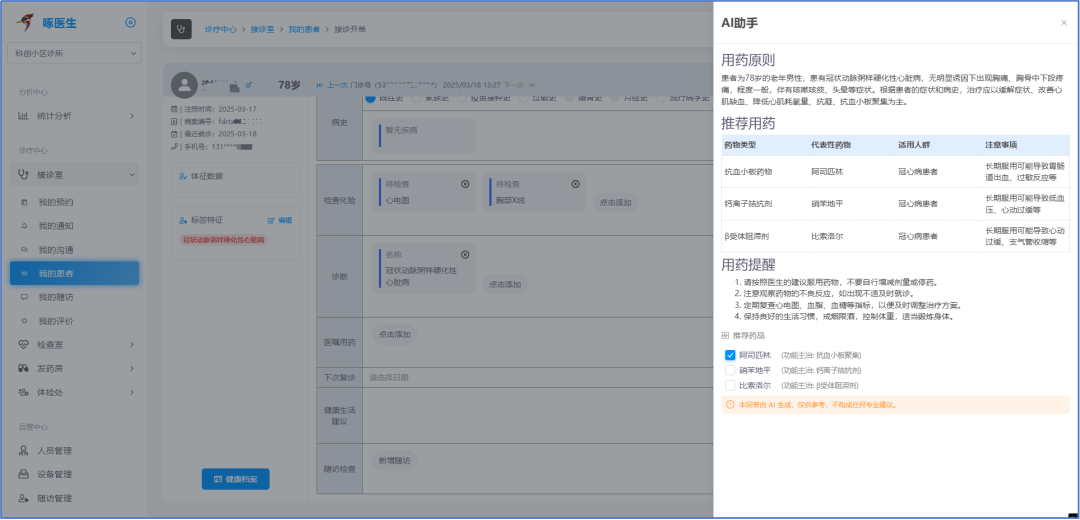Screen dimensions: 1080x520
Task: Collapse the 接诊室 menu section
Action: point(75,175)
